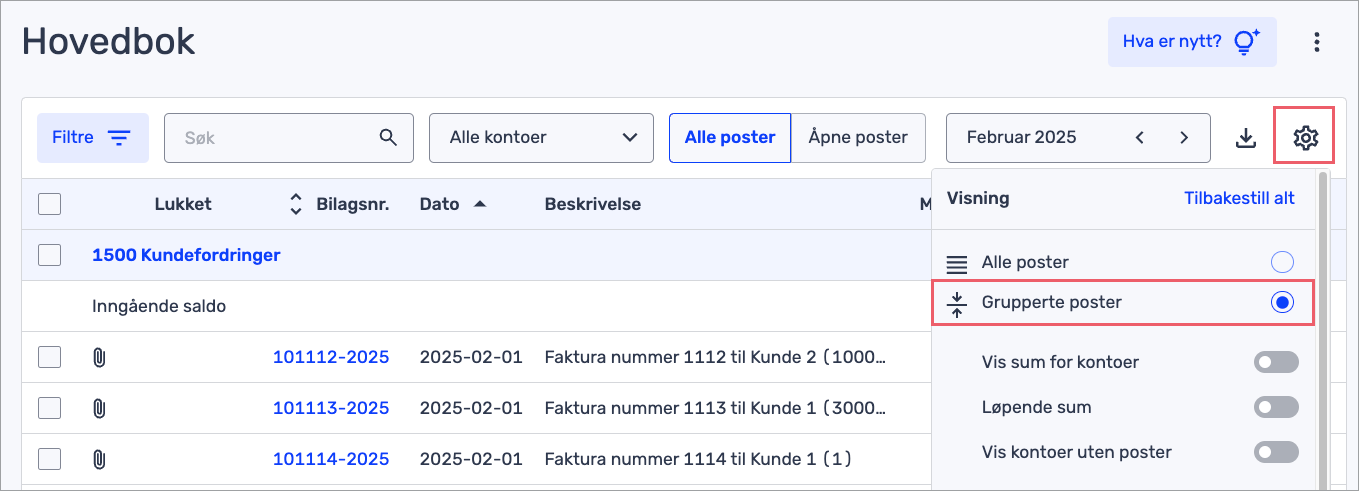This screenshot has height=491, width=1359.
Task: Open the Alle kontoer dropdown
Action: [541, 138]
